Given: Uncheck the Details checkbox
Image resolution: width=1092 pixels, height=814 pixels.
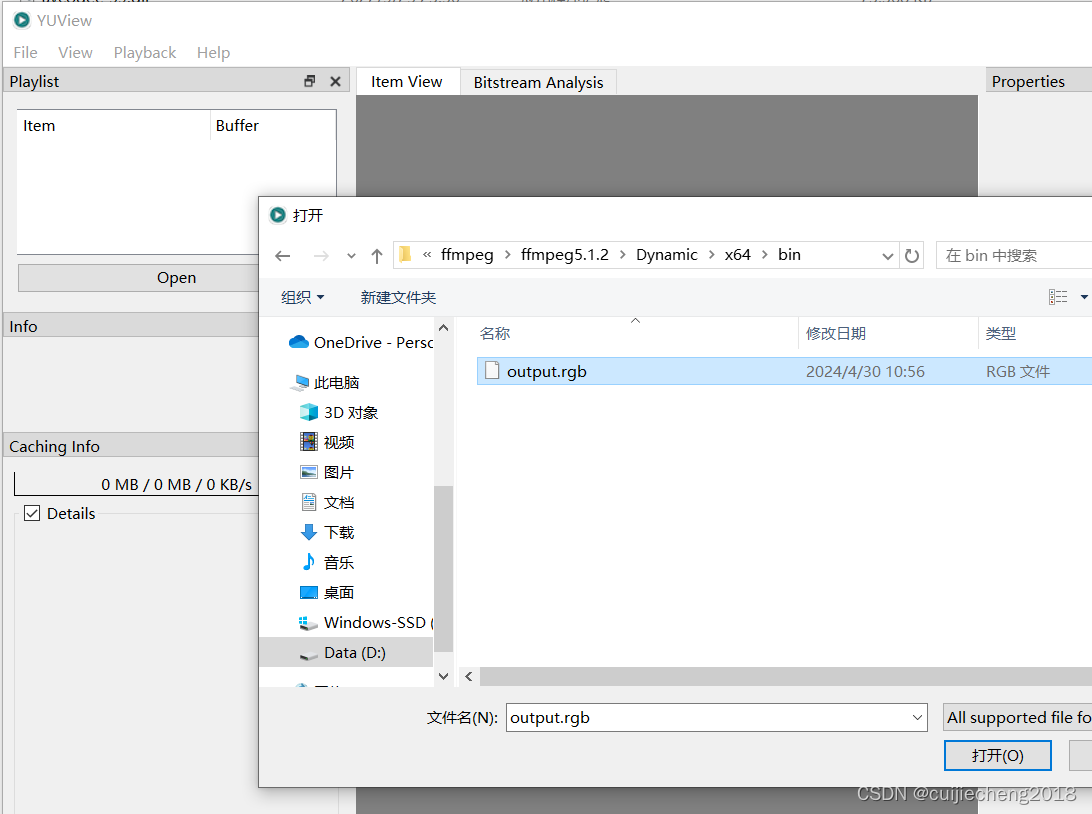Looking at the screenshot, I should pos(32,514).
